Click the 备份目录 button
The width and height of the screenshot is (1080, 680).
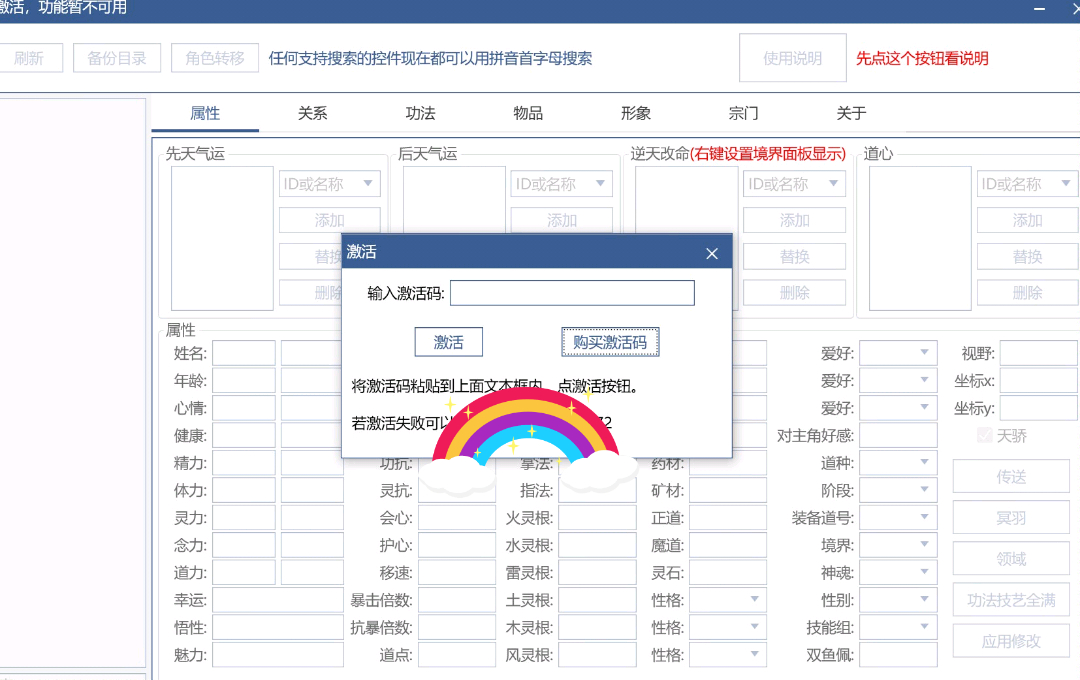117,58
